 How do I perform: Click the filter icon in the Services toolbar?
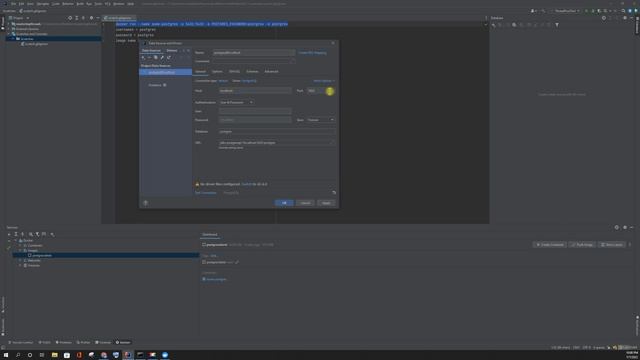click(x=37, y=234)
